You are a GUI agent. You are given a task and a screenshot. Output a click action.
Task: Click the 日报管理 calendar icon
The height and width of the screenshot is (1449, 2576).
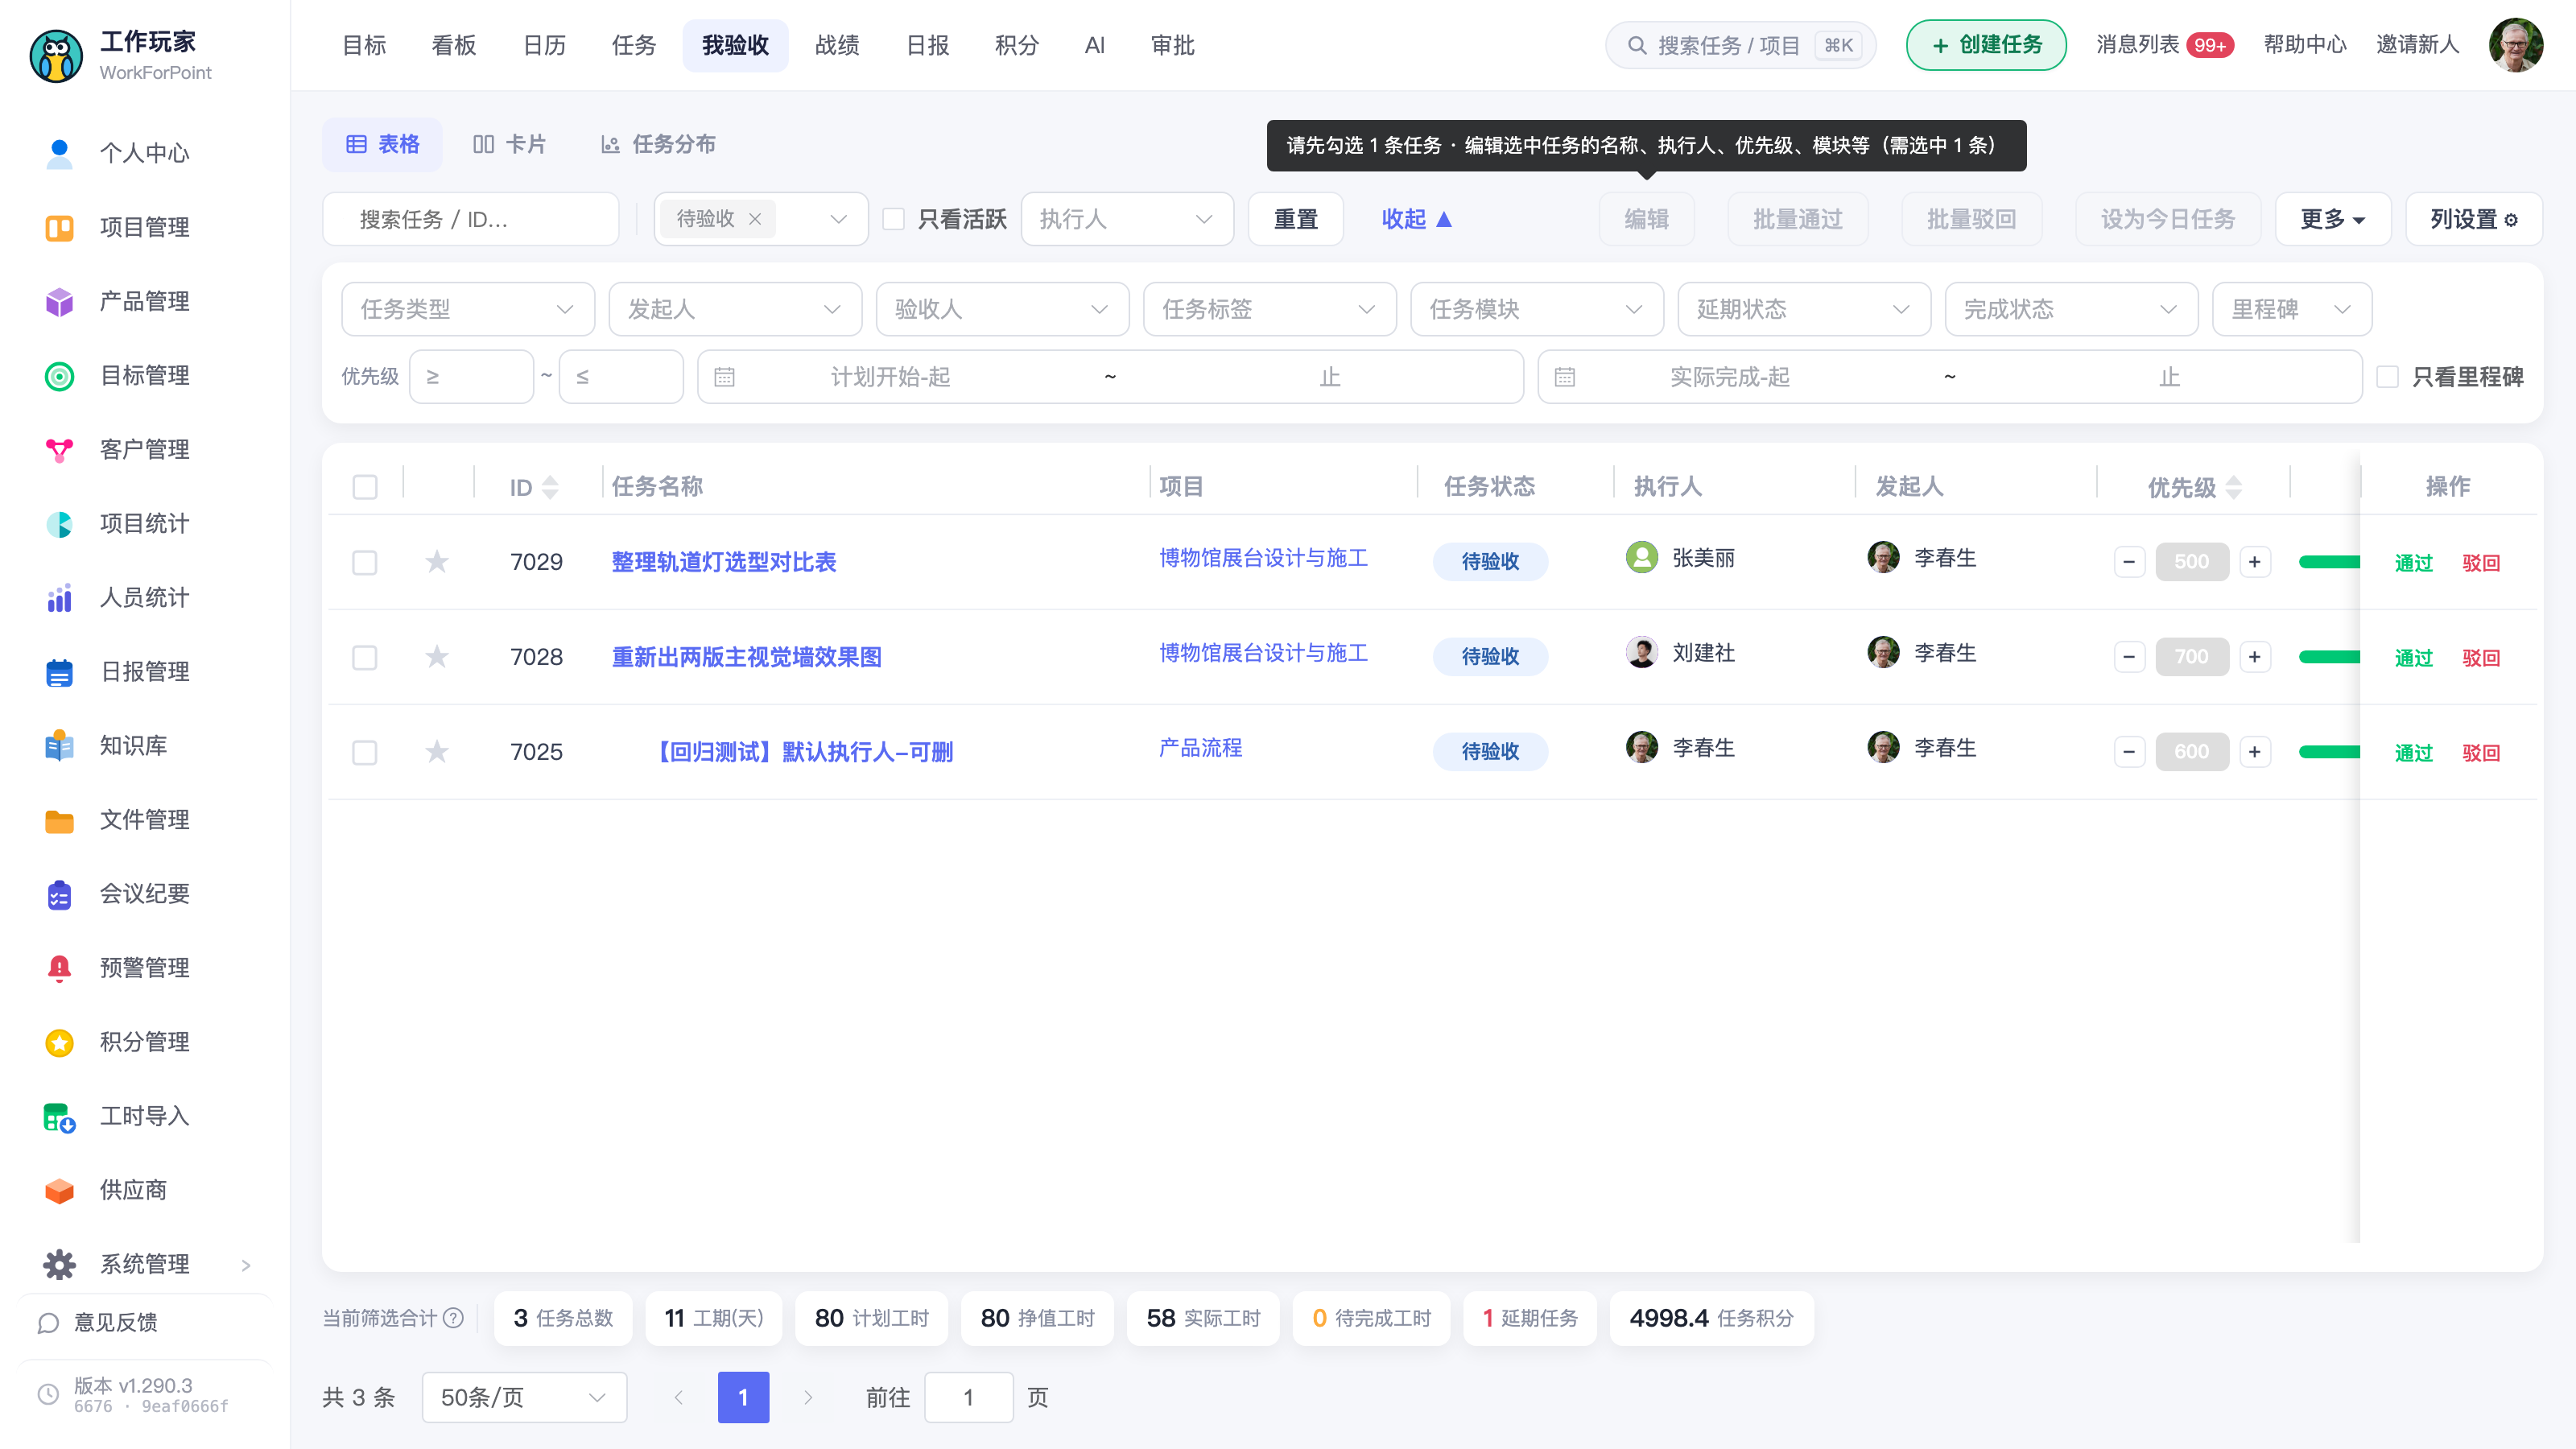pos(59,671)
